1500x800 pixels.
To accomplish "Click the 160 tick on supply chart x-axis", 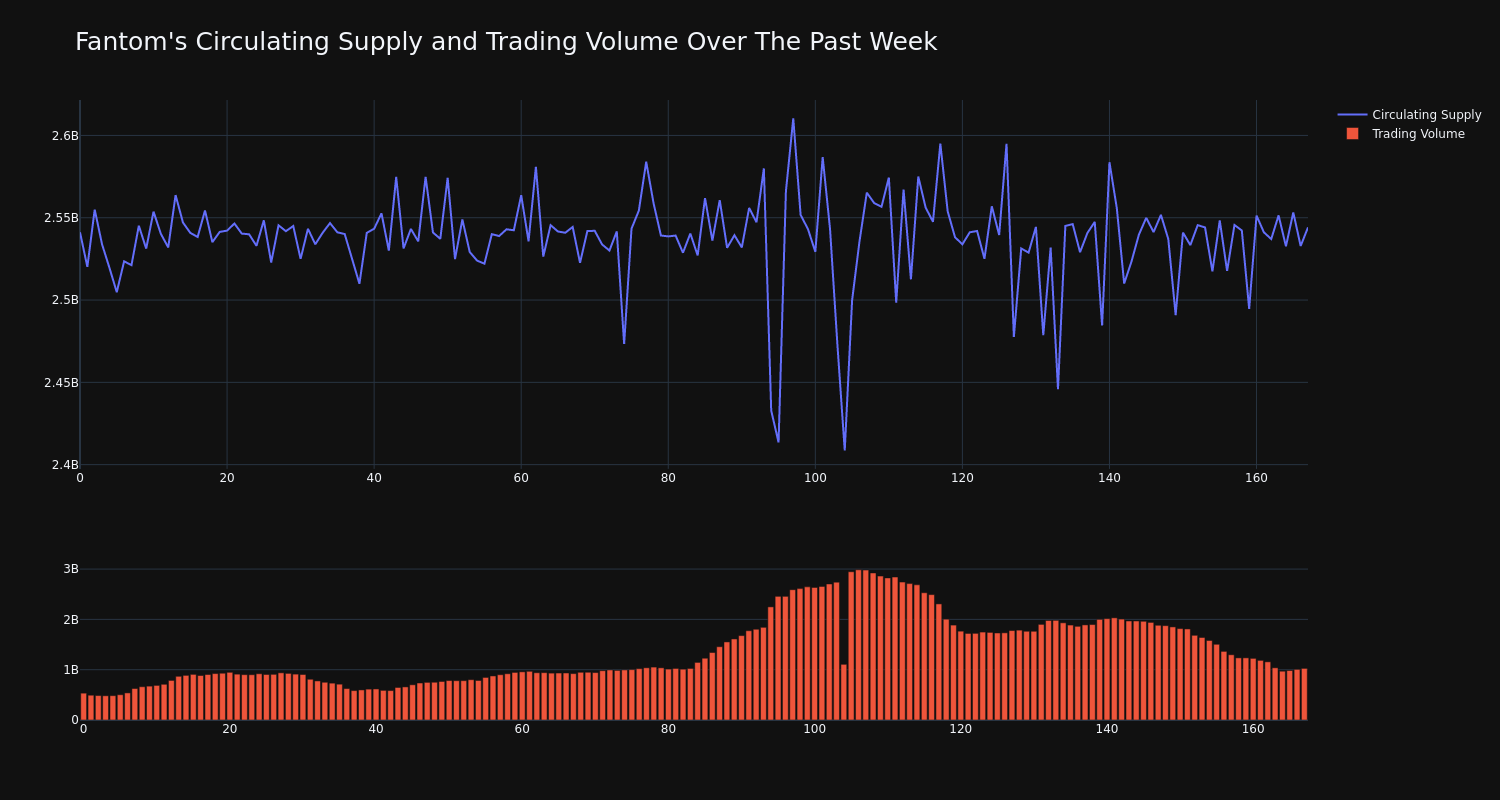I will pos(1256,478).
